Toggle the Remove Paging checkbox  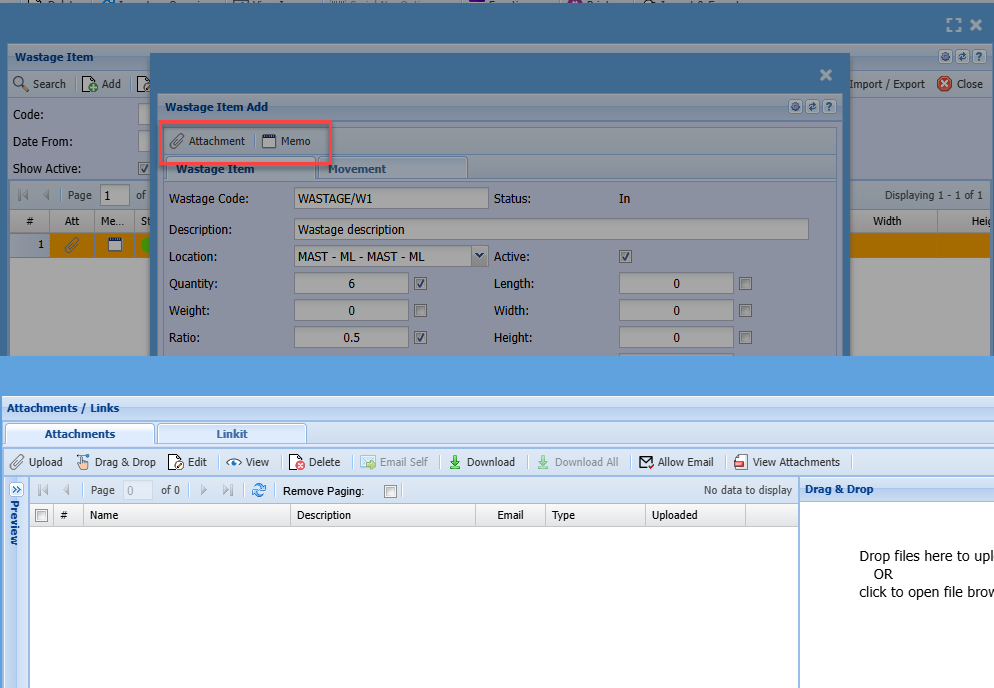click(x=391, y=491)
